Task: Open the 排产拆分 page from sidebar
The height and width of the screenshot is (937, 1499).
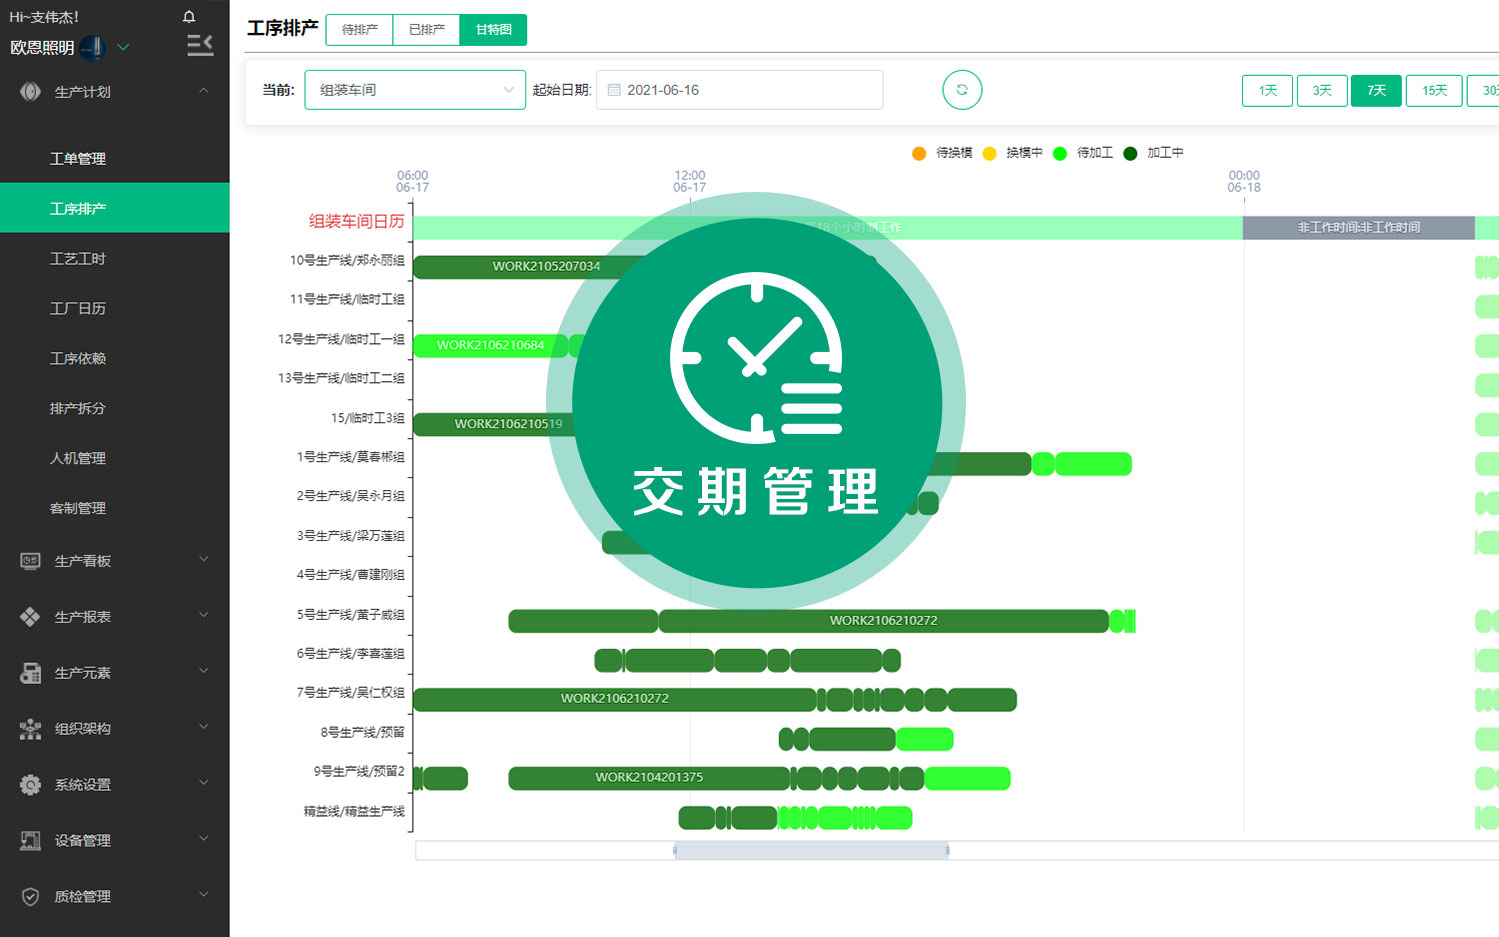Action: pos(77,408)
